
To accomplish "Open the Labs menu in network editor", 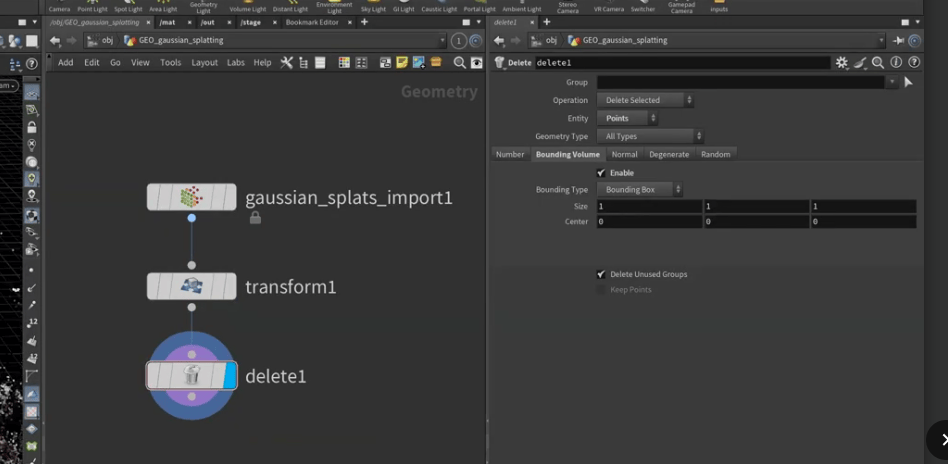I will click(x=235, y=62).
